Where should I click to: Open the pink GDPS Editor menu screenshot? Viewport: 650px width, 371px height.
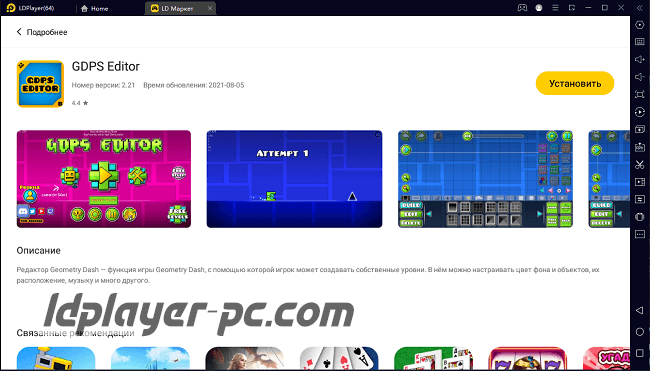click(104, 179)
